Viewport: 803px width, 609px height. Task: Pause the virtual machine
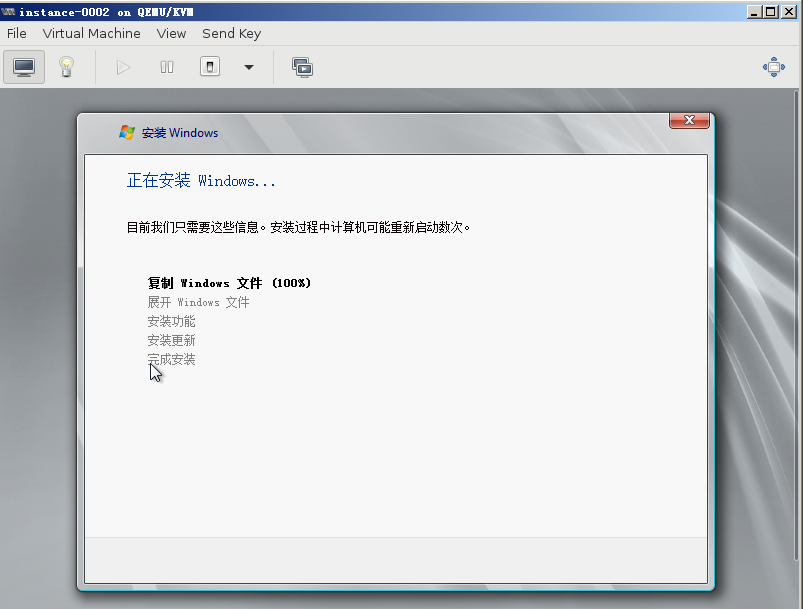(167, 67)
